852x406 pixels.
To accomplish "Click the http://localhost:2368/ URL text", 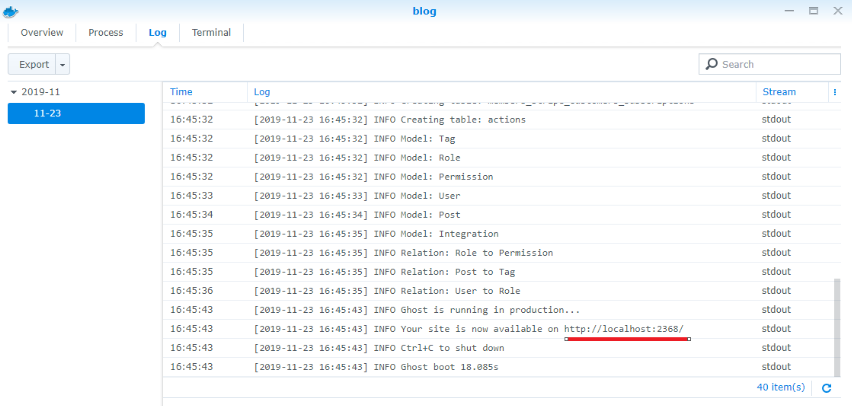I will click(x=624, y=329).
